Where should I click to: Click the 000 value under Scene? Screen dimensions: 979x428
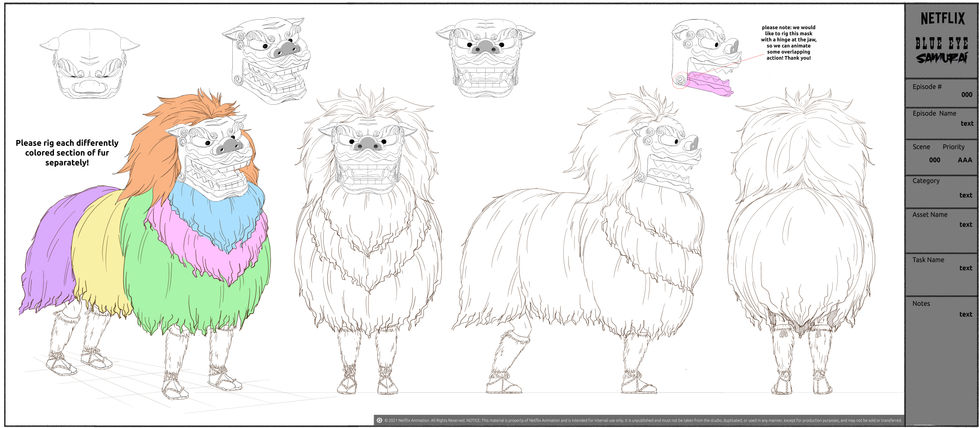coord(934,159)
